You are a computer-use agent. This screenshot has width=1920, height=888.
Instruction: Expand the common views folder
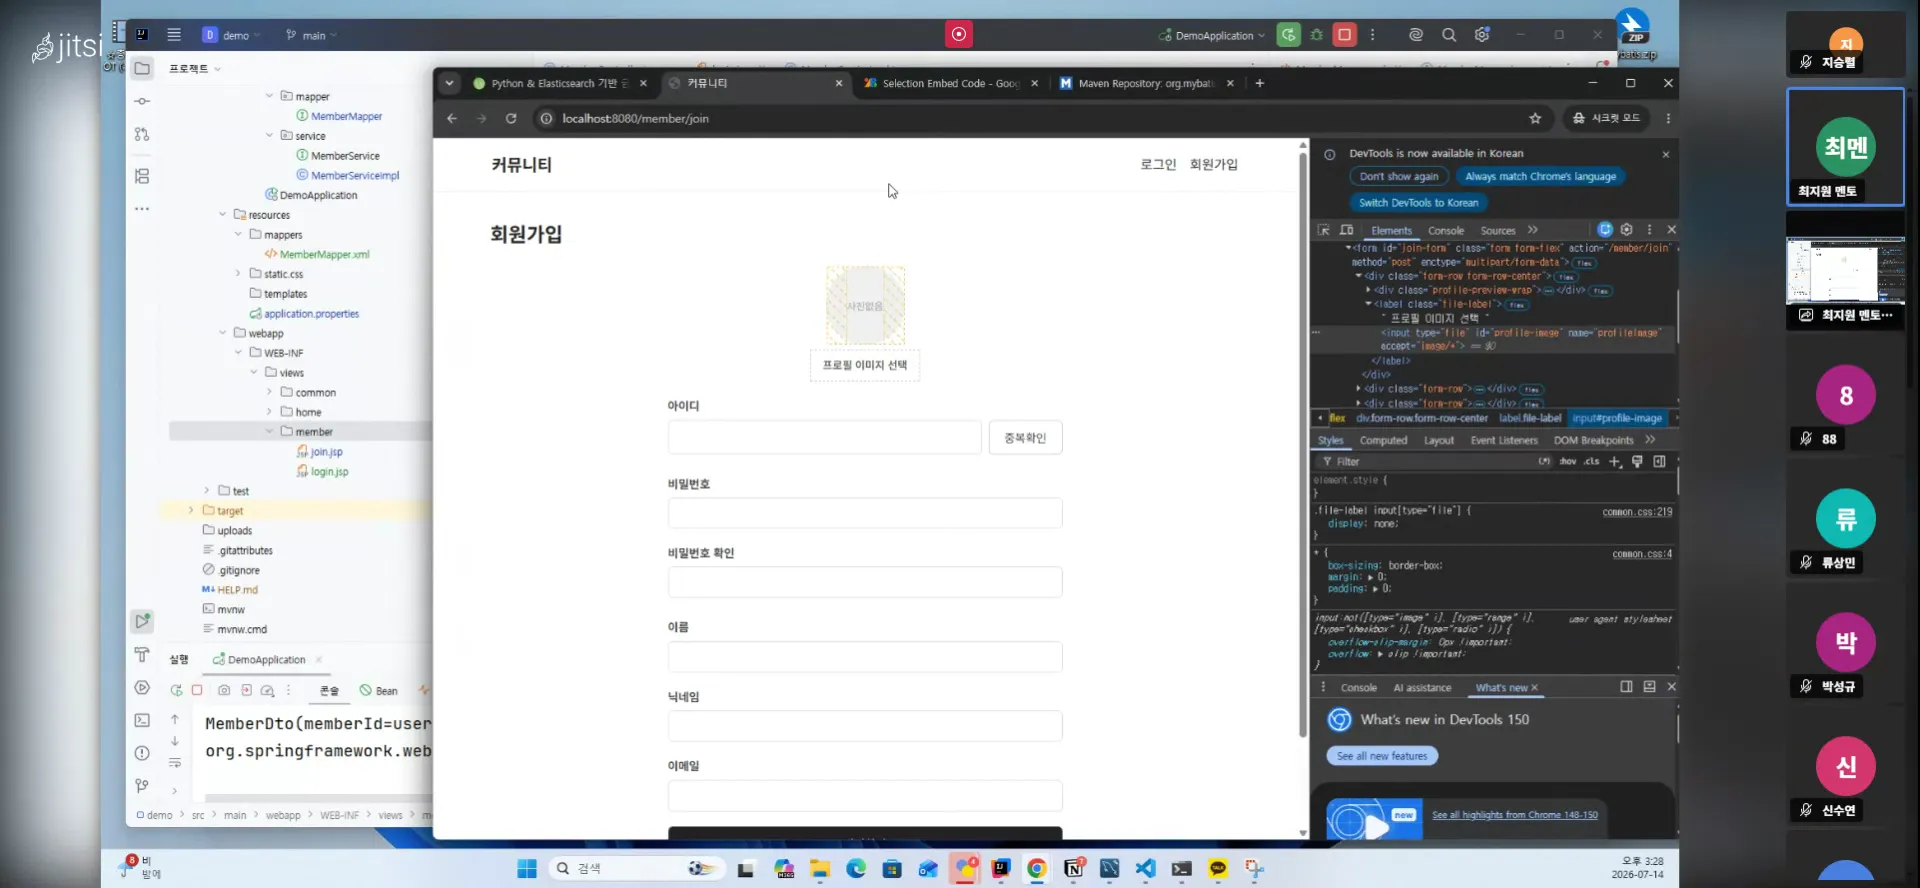pyautogui.click(x=269, y=393)
